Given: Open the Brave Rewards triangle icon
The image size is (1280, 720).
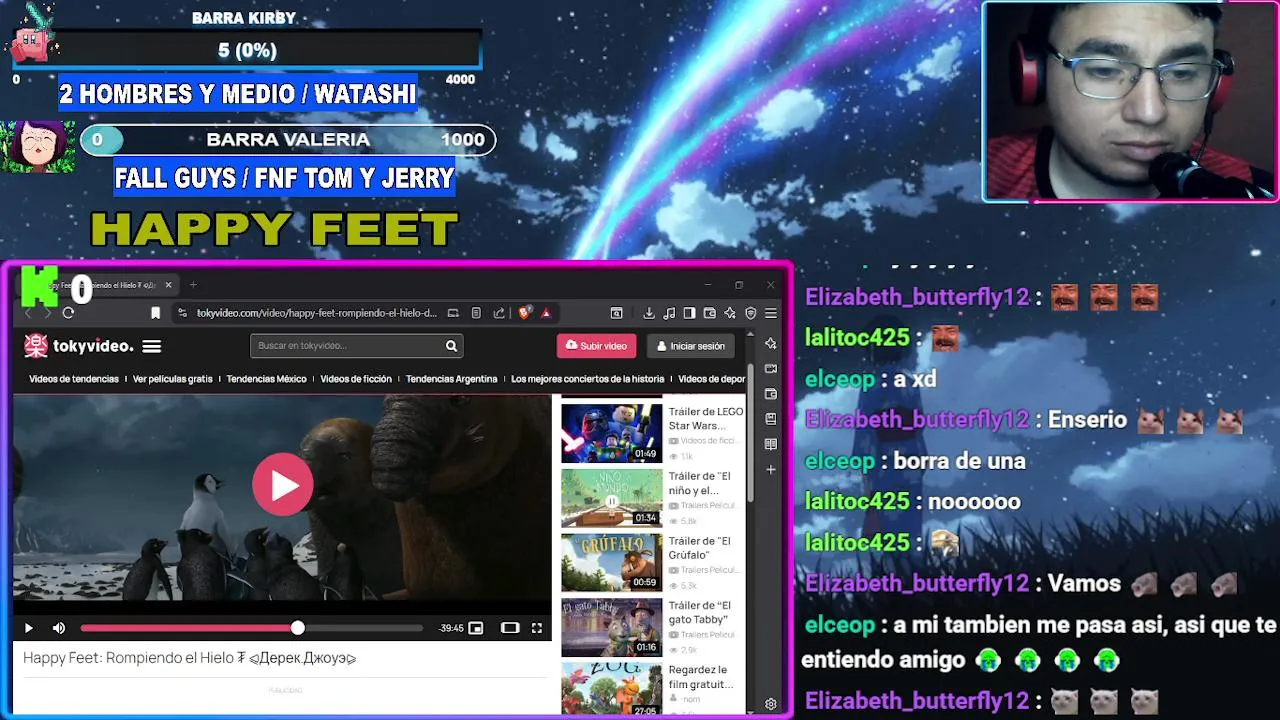Looking at the screenshot, I should [546, 313].
